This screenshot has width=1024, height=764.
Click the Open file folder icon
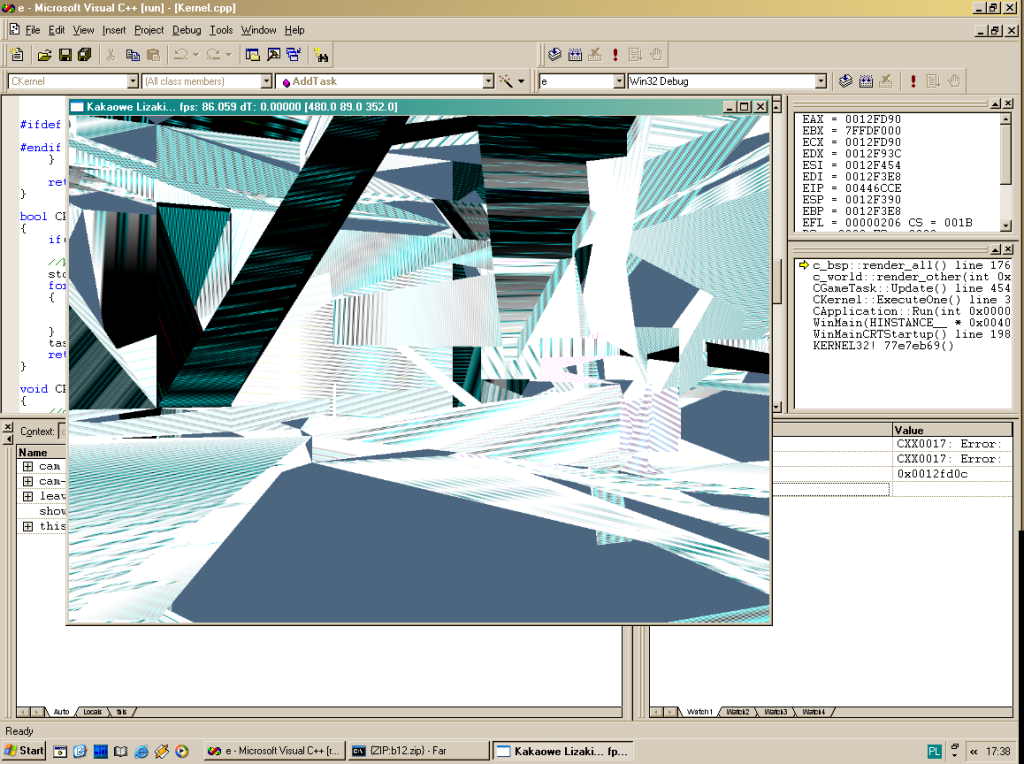coord(44,55)
